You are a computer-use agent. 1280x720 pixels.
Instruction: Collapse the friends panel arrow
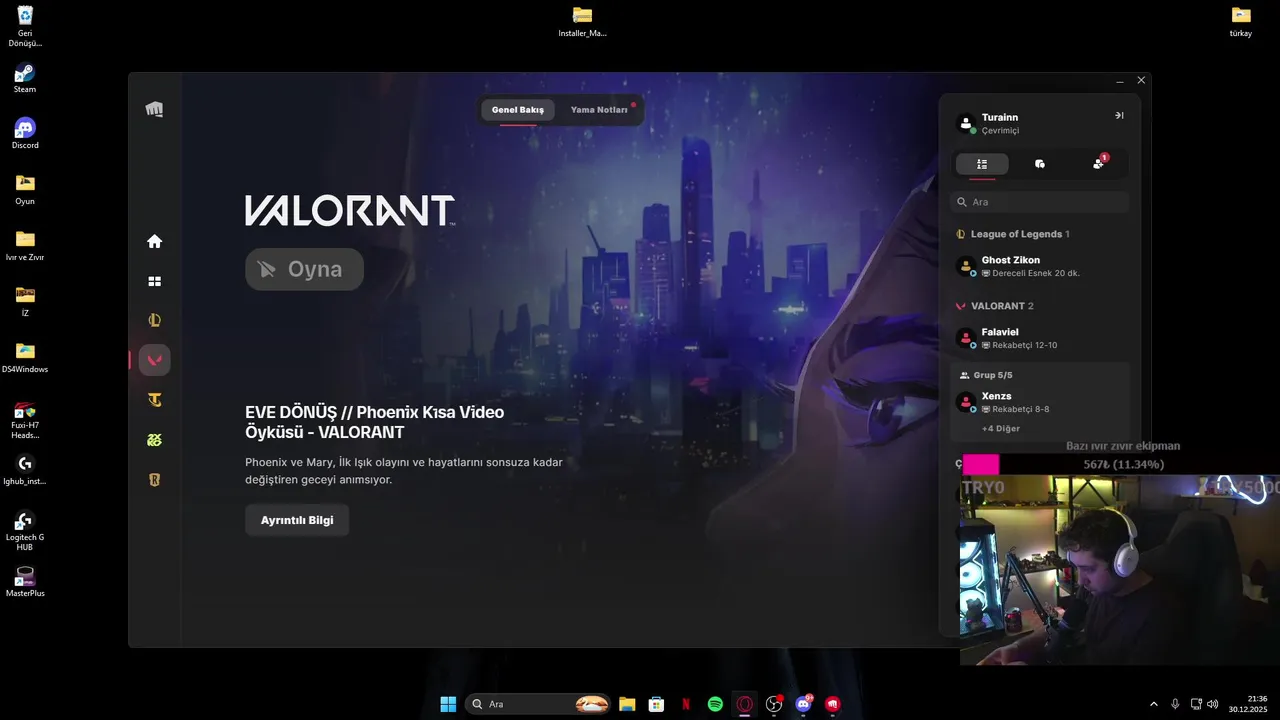pyautogui.click(x=1119, y=116)
